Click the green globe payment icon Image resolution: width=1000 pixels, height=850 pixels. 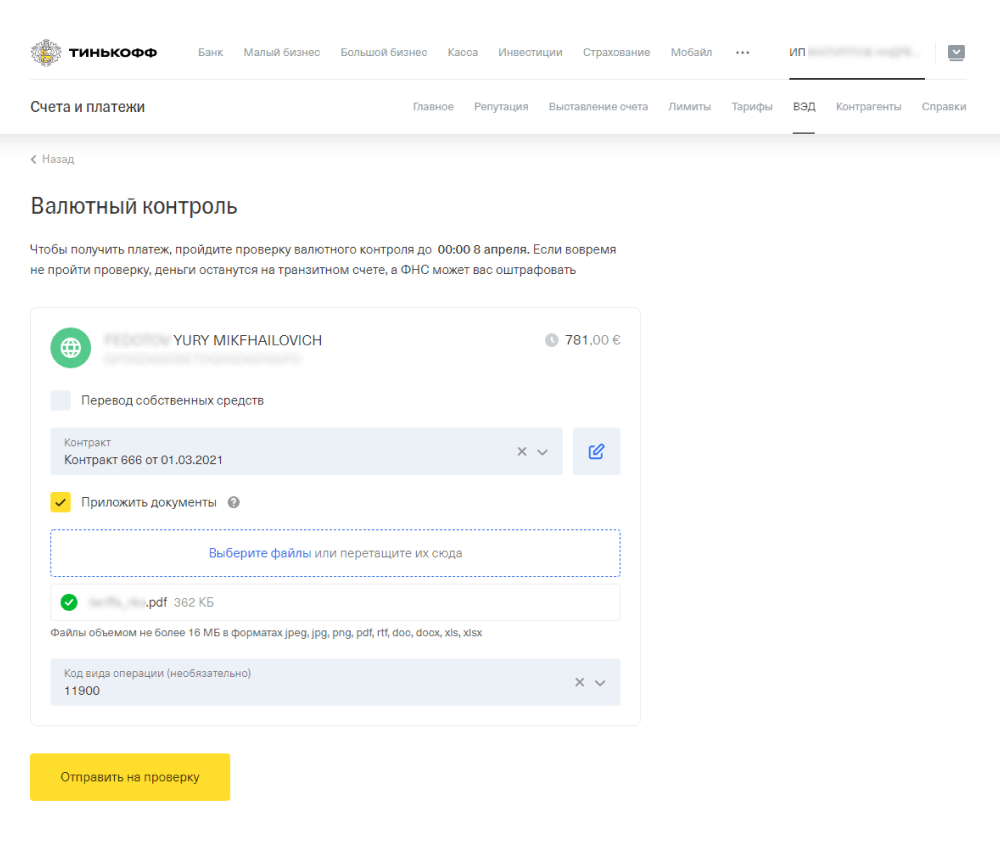pos(71,348)
